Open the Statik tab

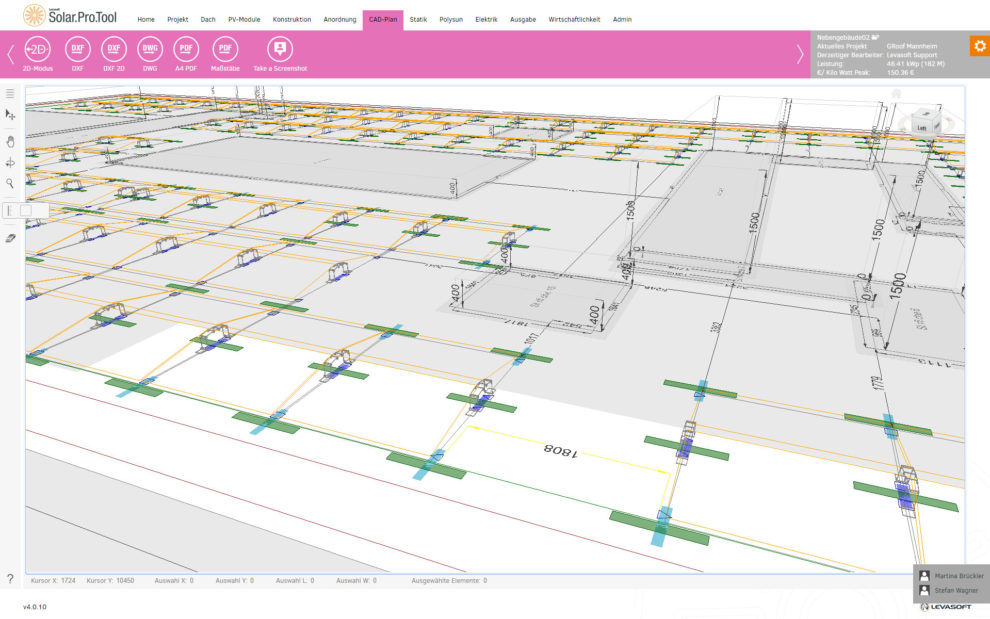pos(418,19)
